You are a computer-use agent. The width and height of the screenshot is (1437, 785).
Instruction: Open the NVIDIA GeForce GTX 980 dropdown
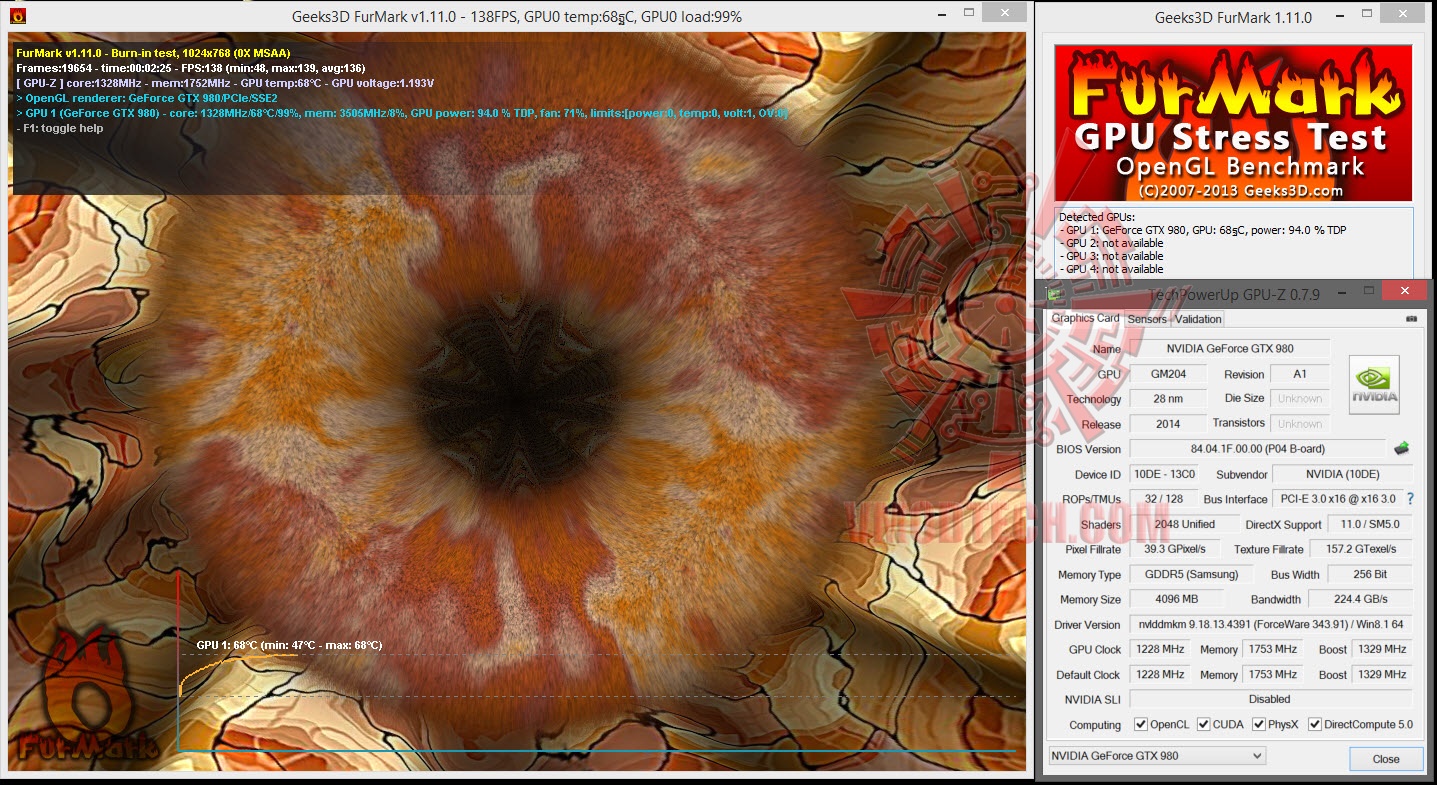(1157, 756)
